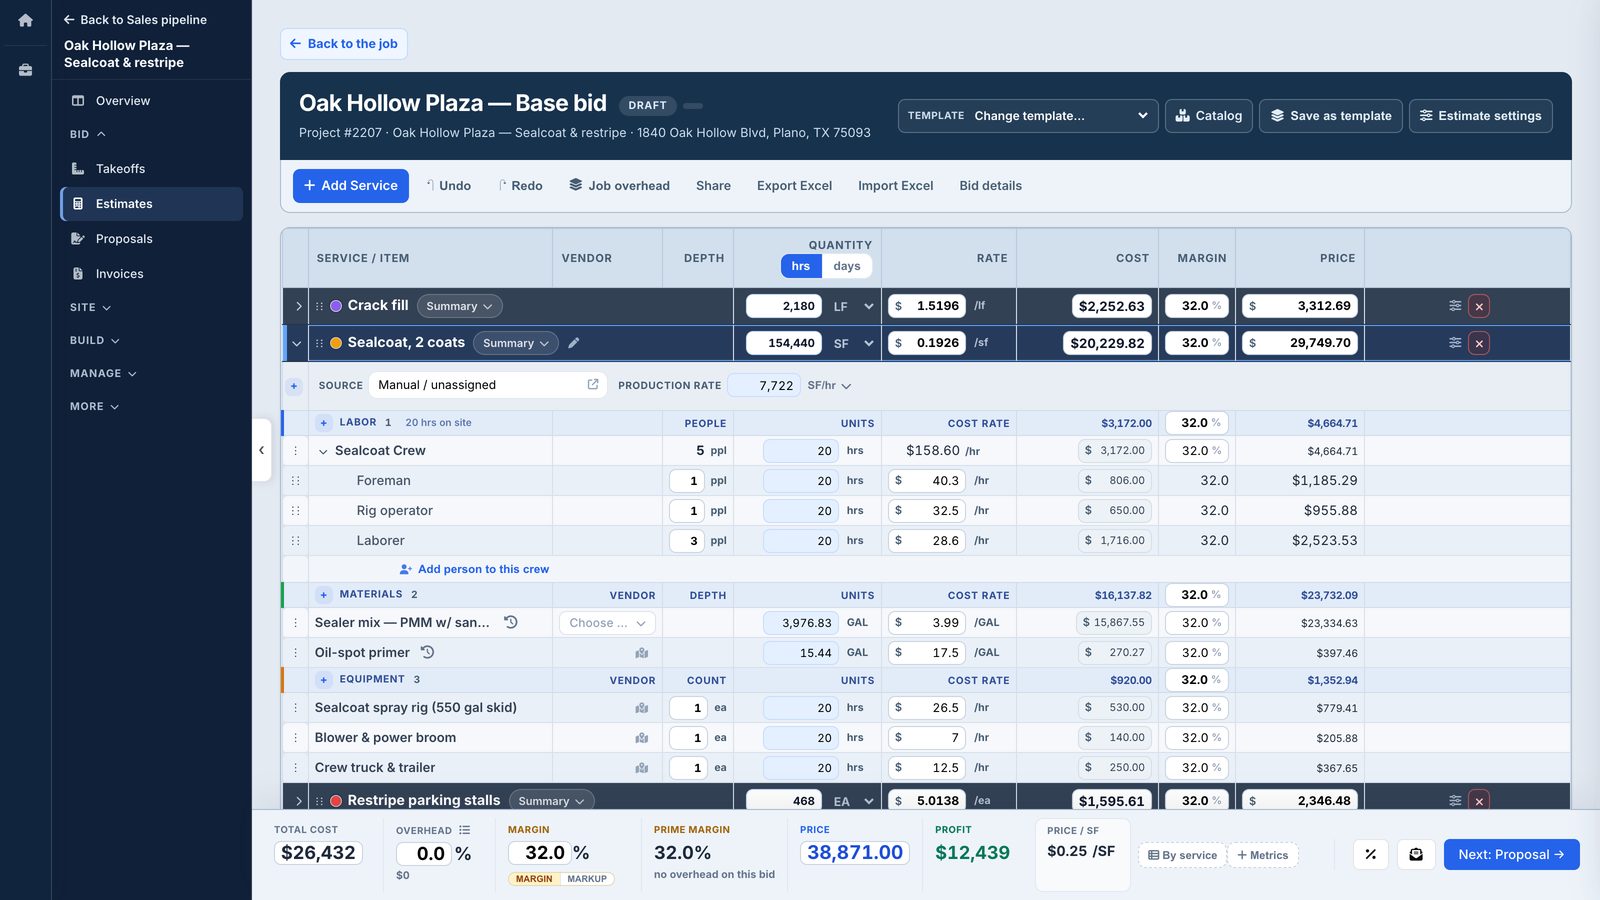Delete the Crack fill service row
This screenshot has width=1600, height=900.
1479,306
